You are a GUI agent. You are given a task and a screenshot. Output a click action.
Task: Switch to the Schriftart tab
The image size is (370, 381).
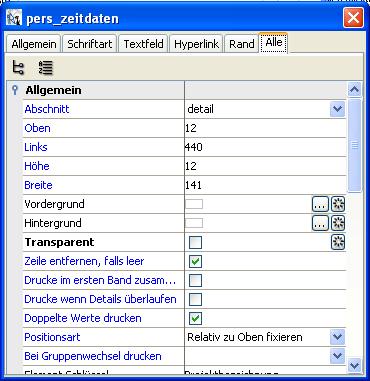tap(89, 44)
